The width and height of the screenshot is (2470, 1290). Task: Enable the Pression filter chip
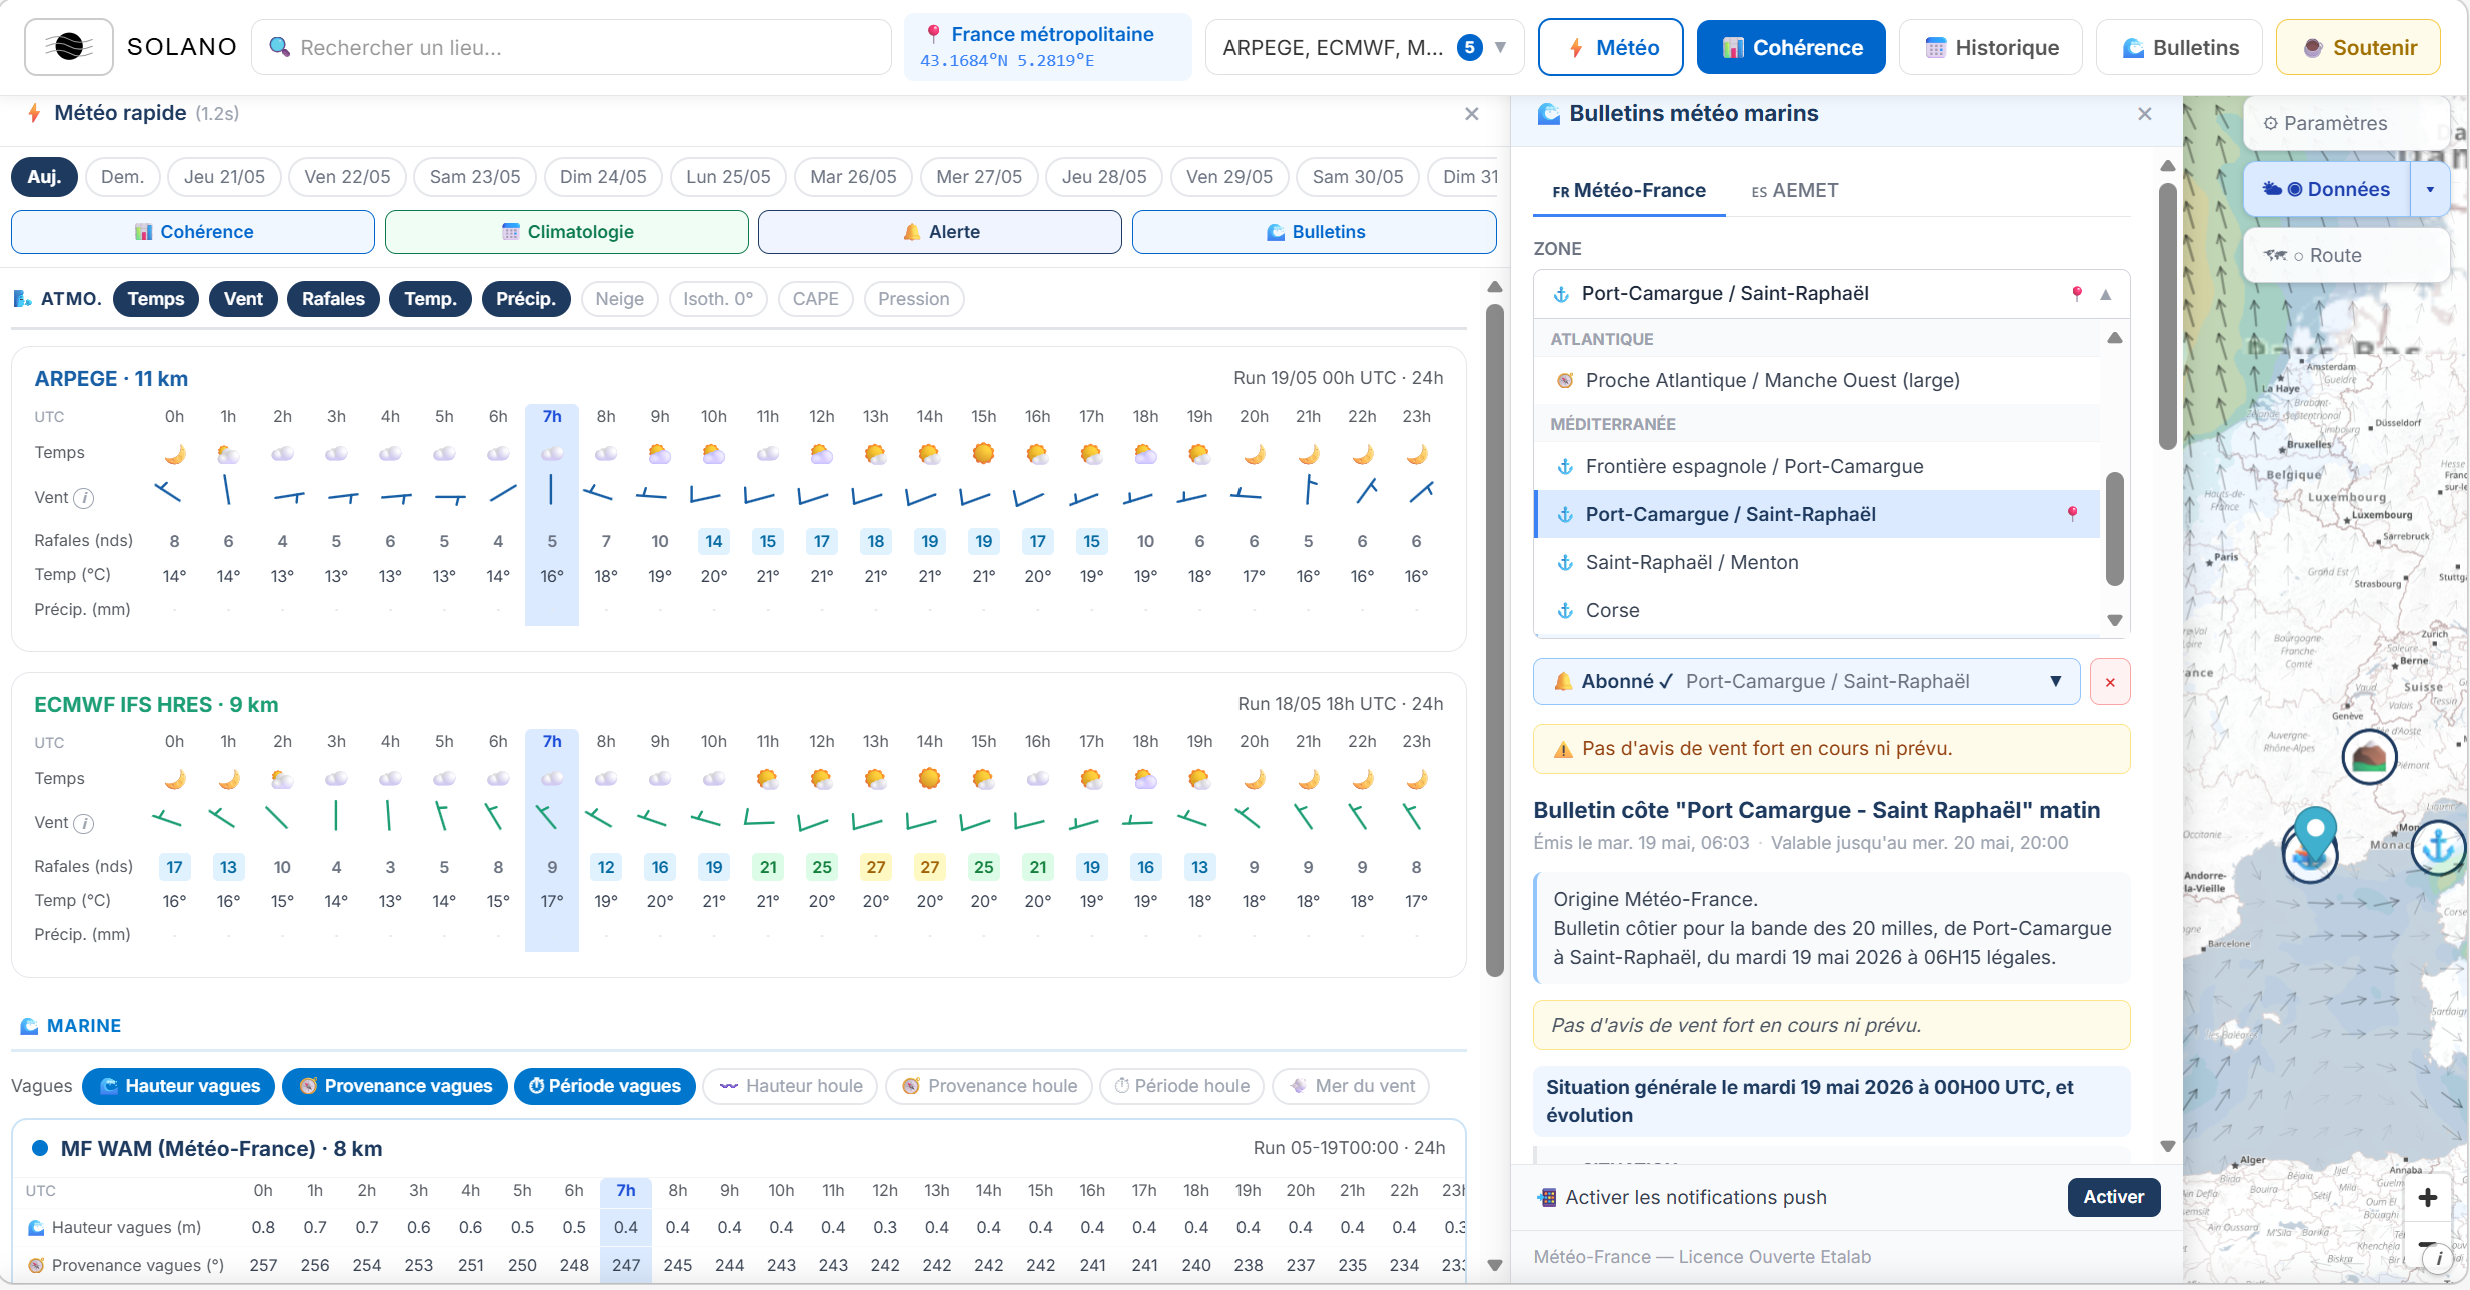[x=914, y=299]
